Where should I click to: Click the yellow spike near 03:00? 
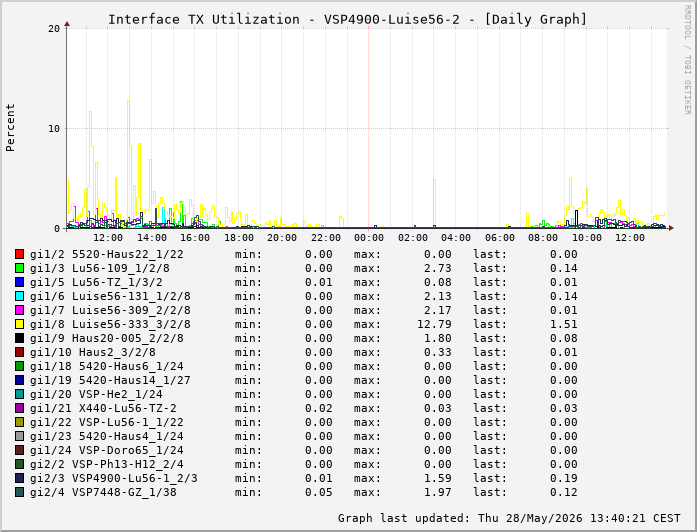(434, 202)
